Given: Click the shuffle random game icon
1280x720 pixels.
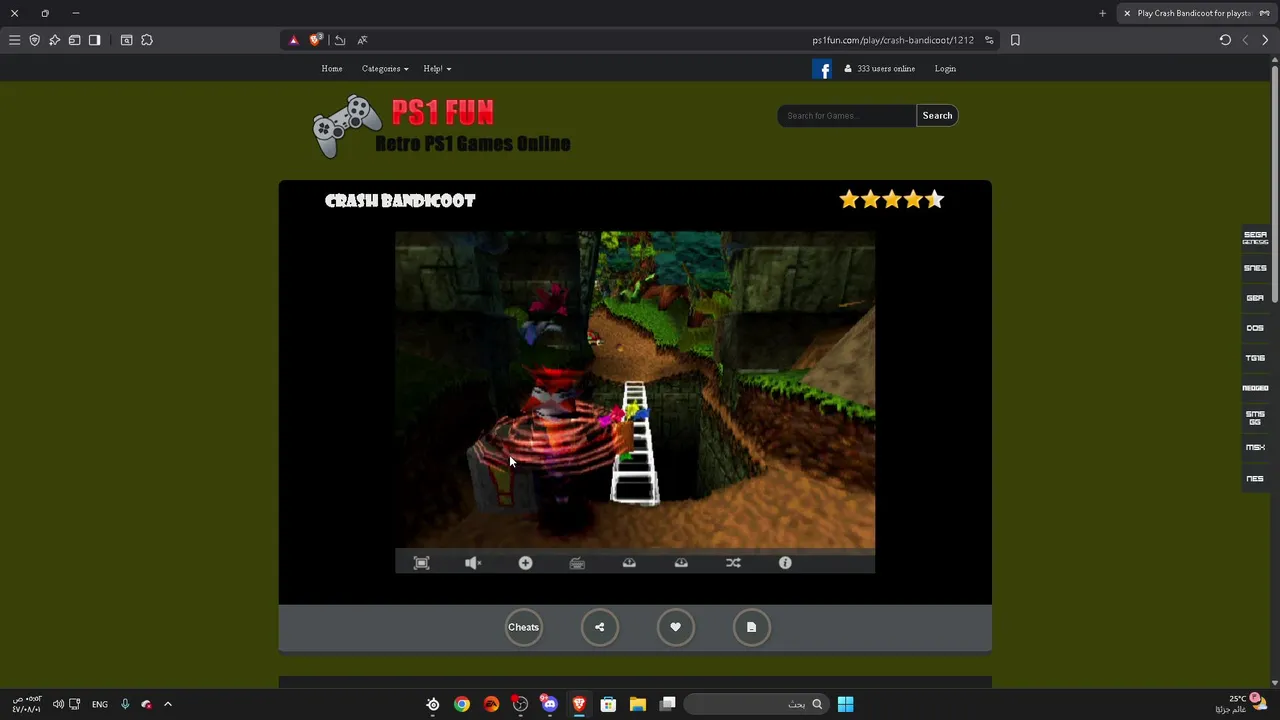Looking at the screenshot, I should pos(733,563).
